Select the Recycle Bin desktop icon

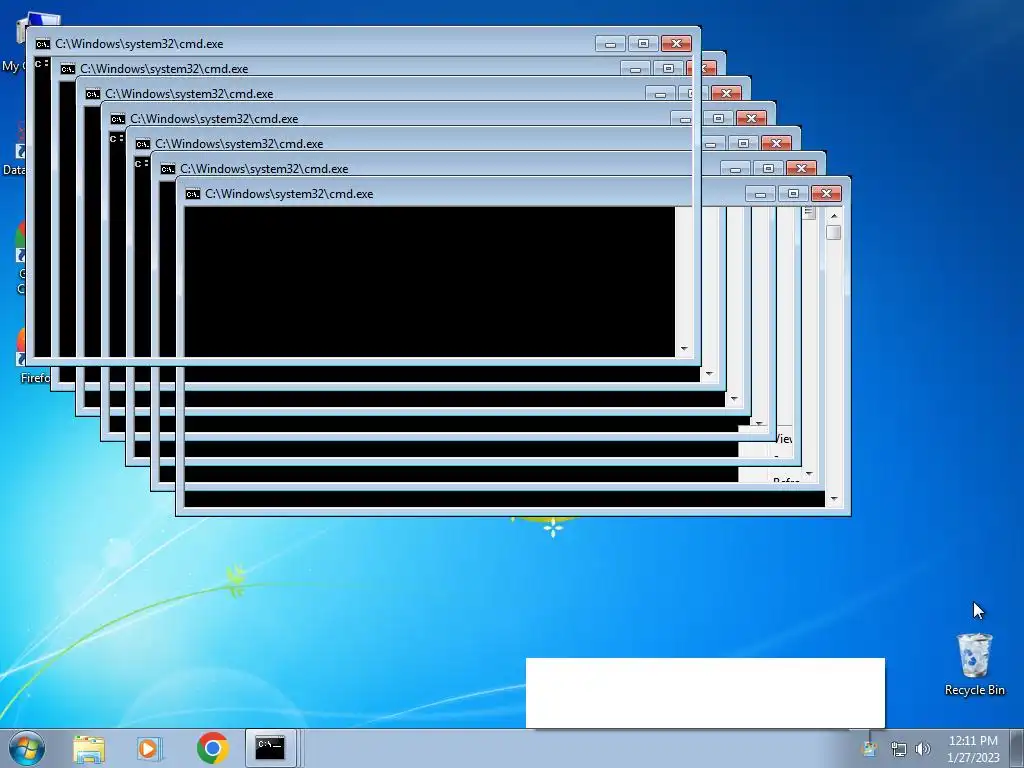pyautogui.click(x=974, y=664)
